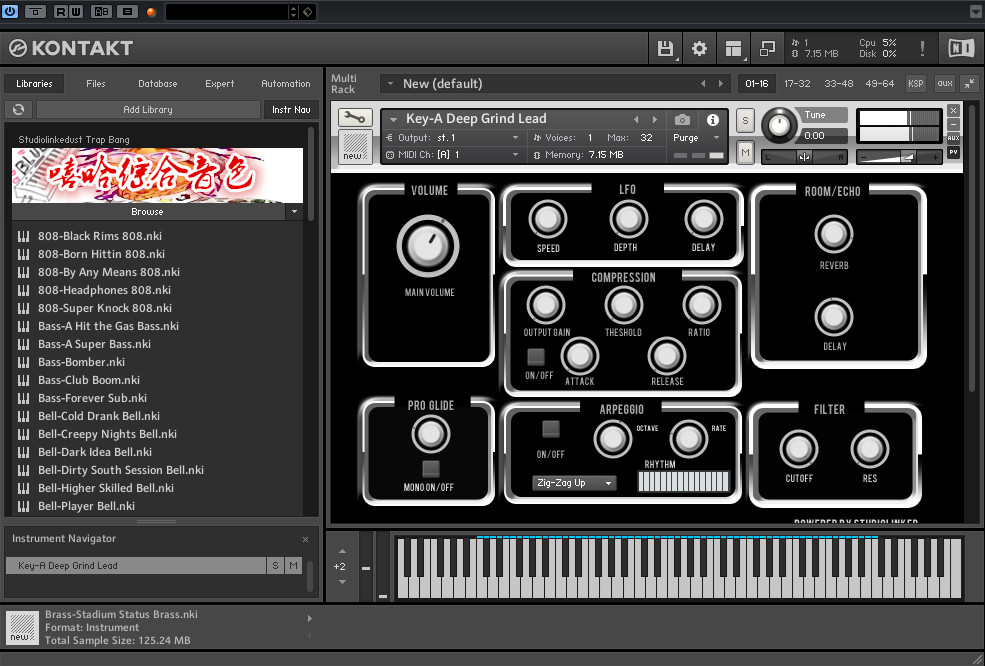Click the NI logo icon
985x666 pixels.
[x=961, y=48]
